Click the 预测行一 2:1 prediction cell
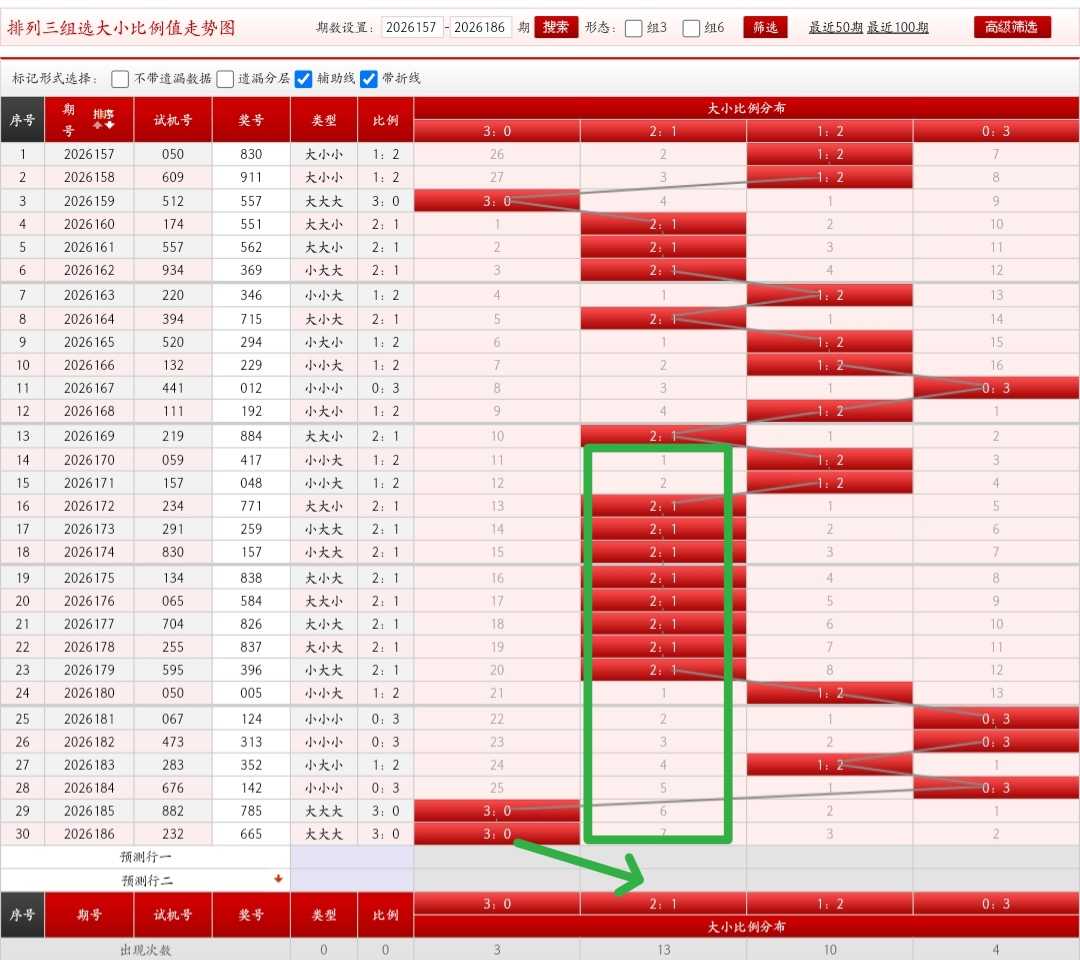 tap(663, 857)
